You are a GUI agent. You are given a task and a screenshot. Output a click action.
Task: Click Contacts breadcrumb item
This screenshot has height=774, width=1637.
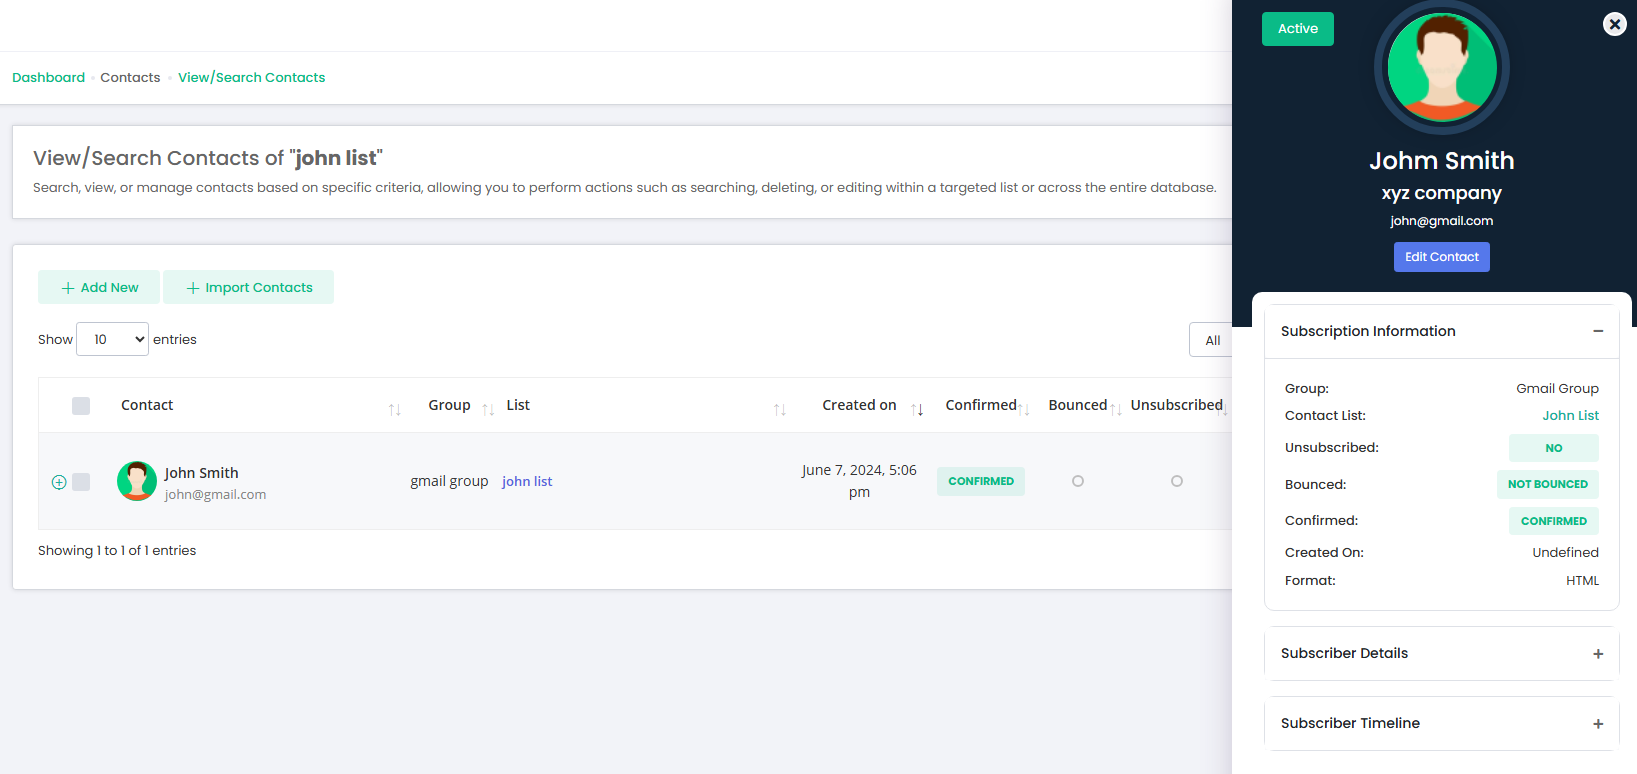[130, 77]
